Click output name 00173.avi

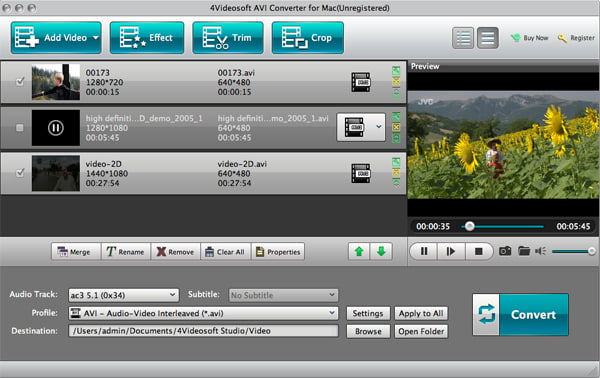236,73
